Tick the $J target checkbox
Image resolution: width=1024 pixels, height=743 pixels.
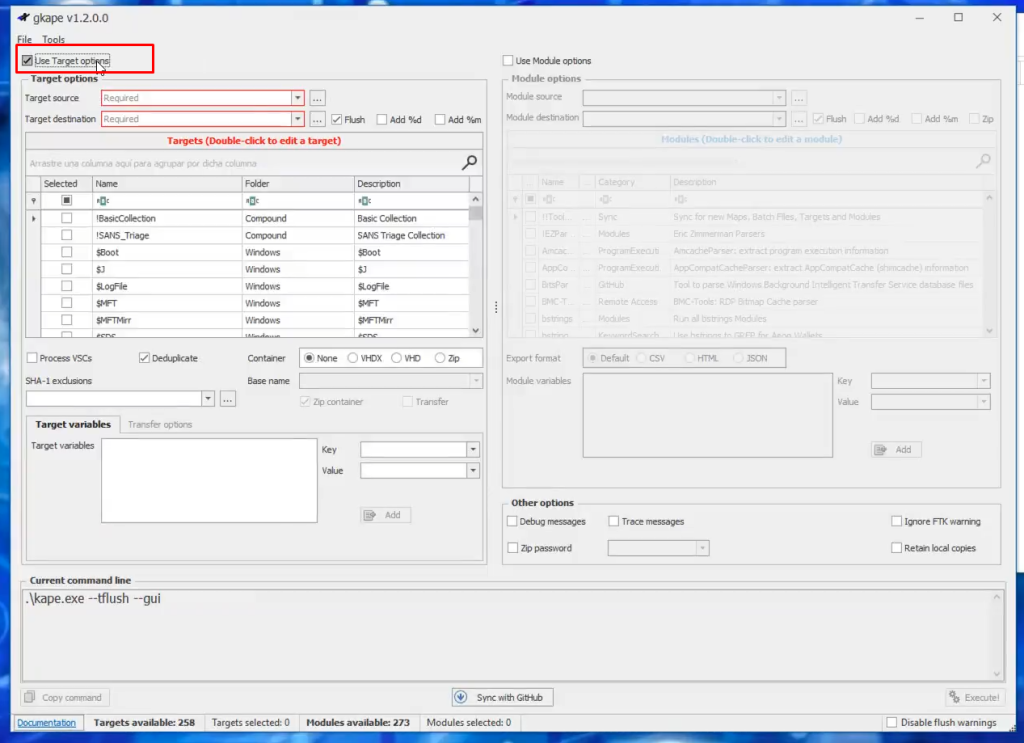pyautogui.click(x=67, y=269)
